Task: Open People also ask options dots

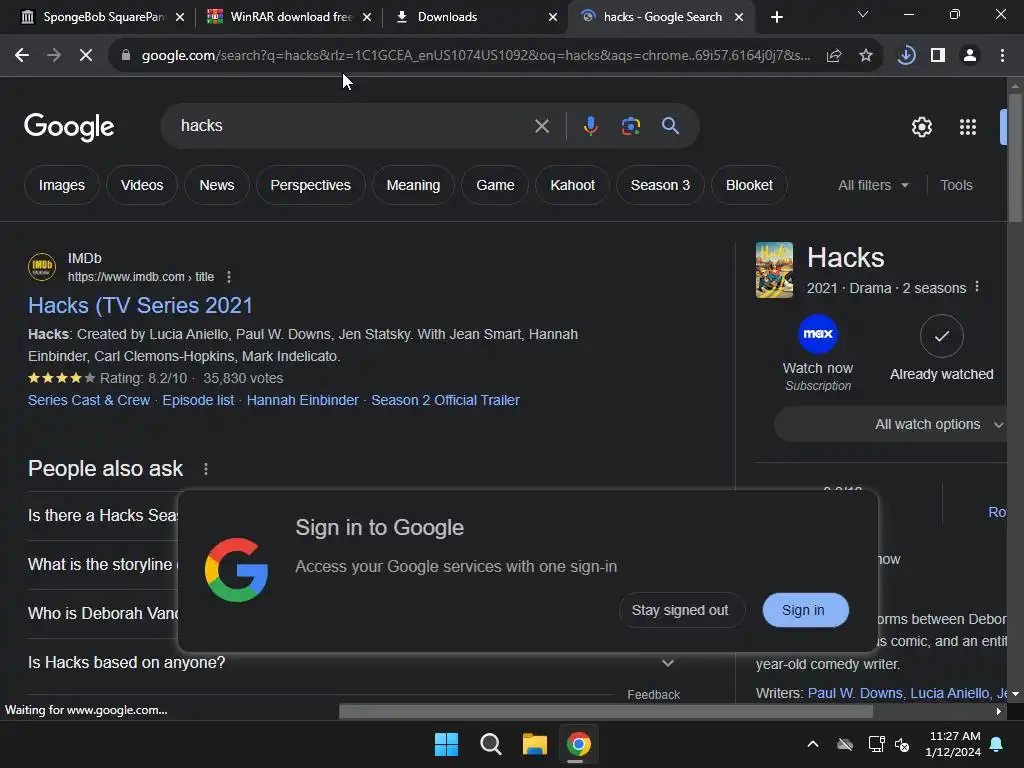Action: coord(206,469)
